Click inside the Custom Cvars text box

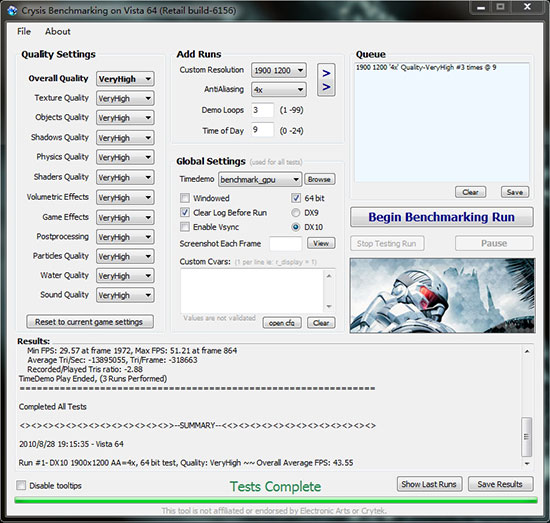pos(253,291)
